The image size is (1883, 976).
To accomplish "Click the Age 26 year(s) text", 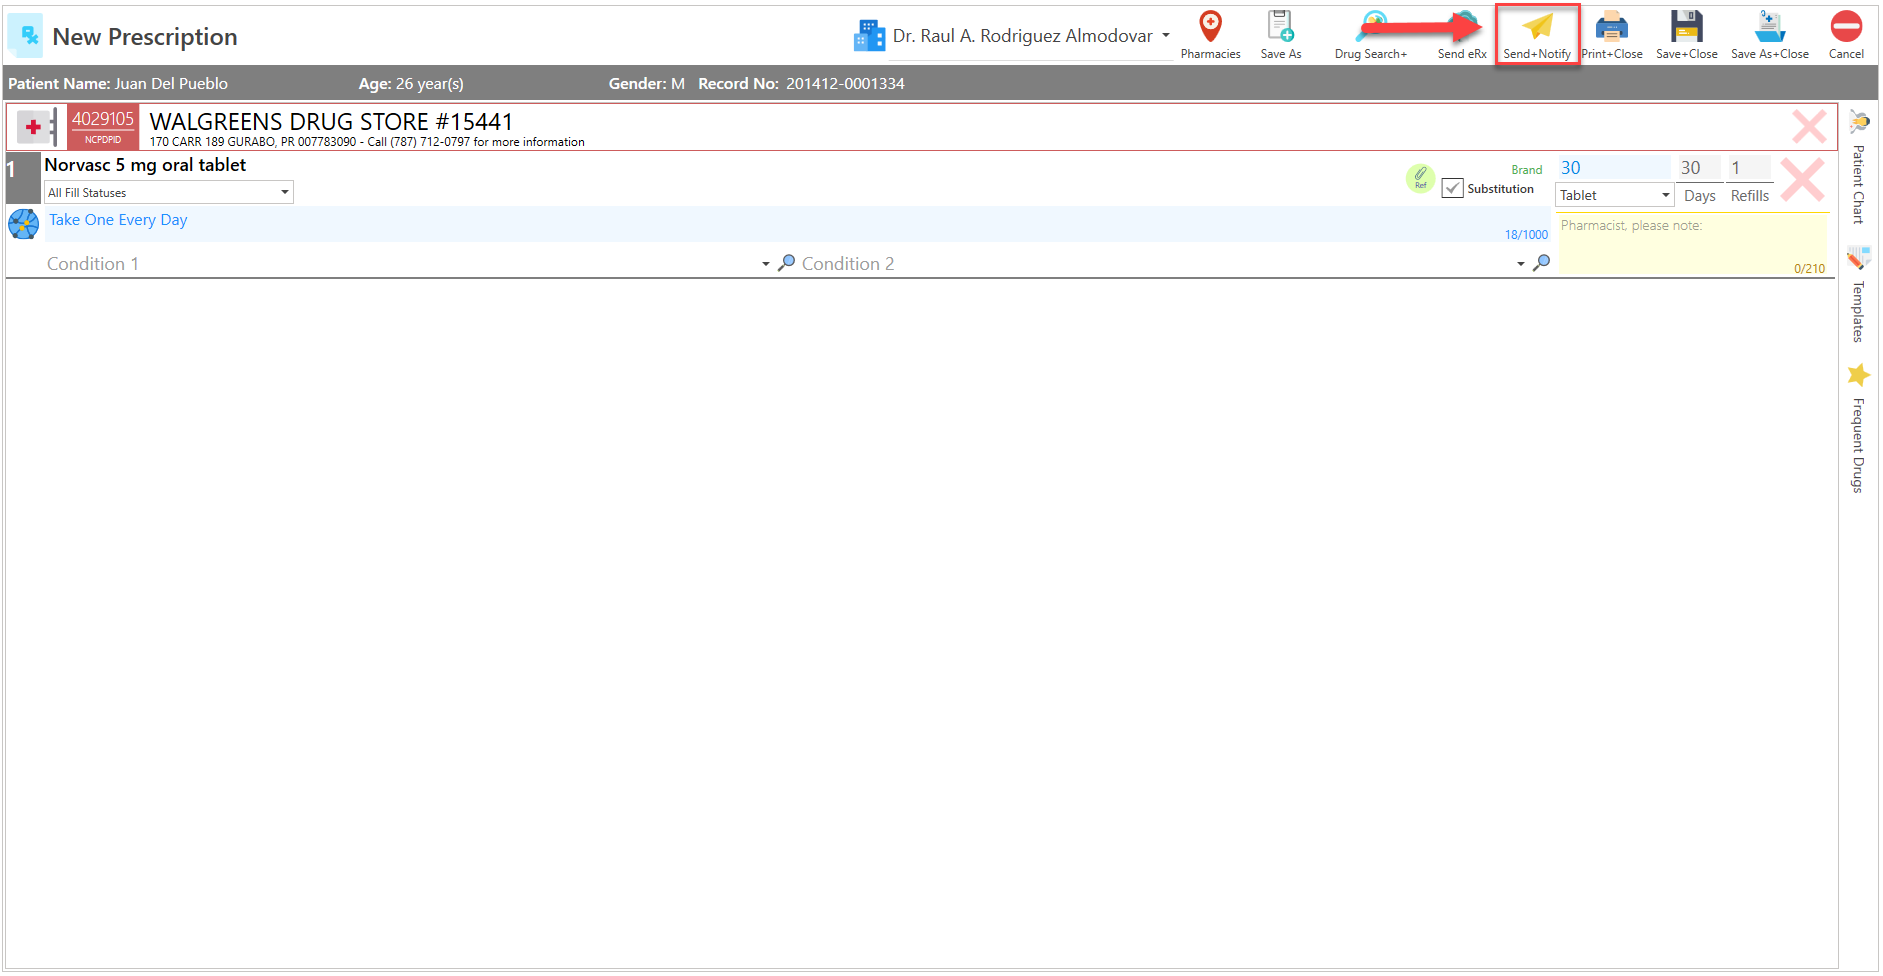I will pos(411,84).
